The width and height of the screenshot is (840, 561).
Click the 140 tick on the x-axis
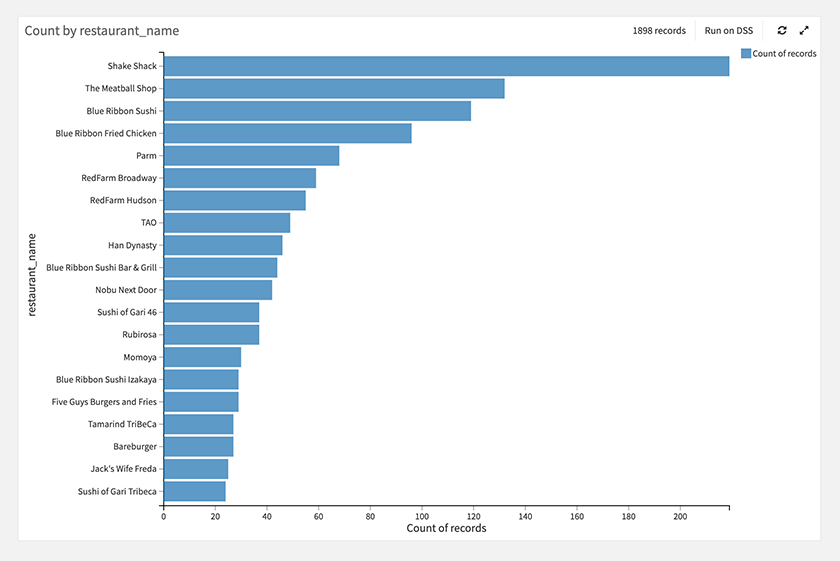pyautogui.click(x=526, y=517)
